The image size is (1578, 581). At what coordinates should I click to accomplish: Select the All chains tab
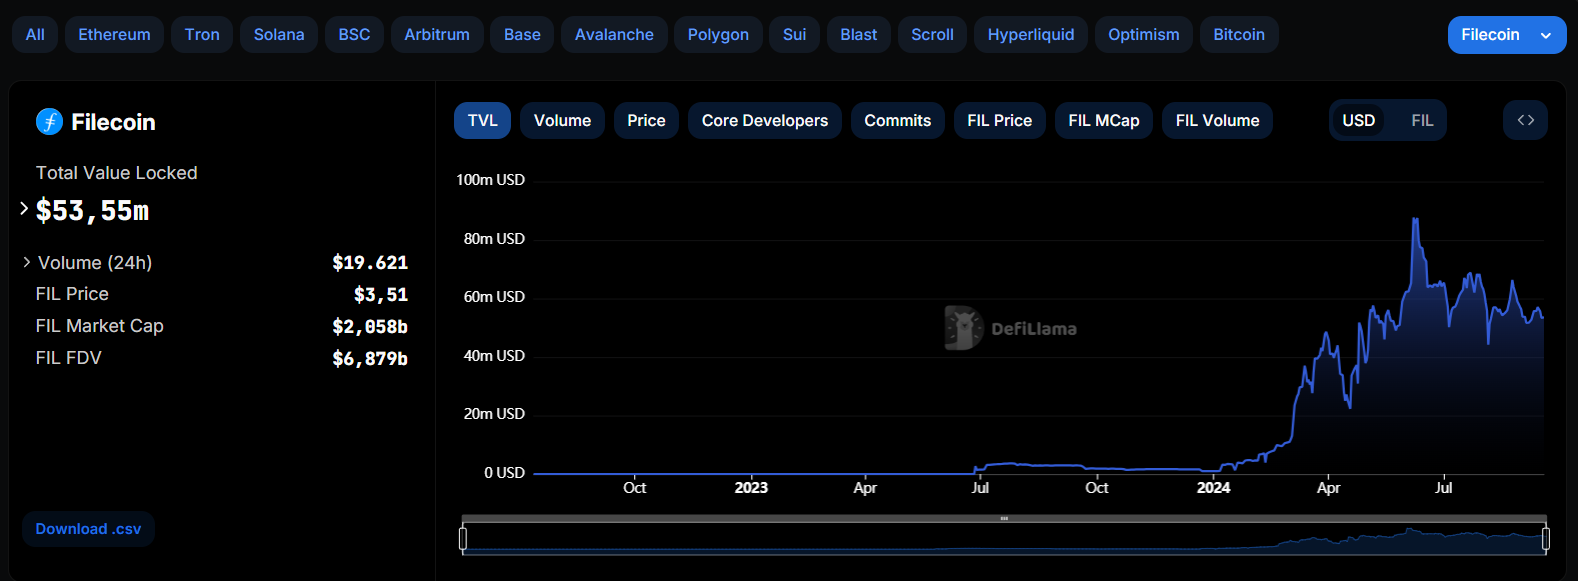point(35,34)
